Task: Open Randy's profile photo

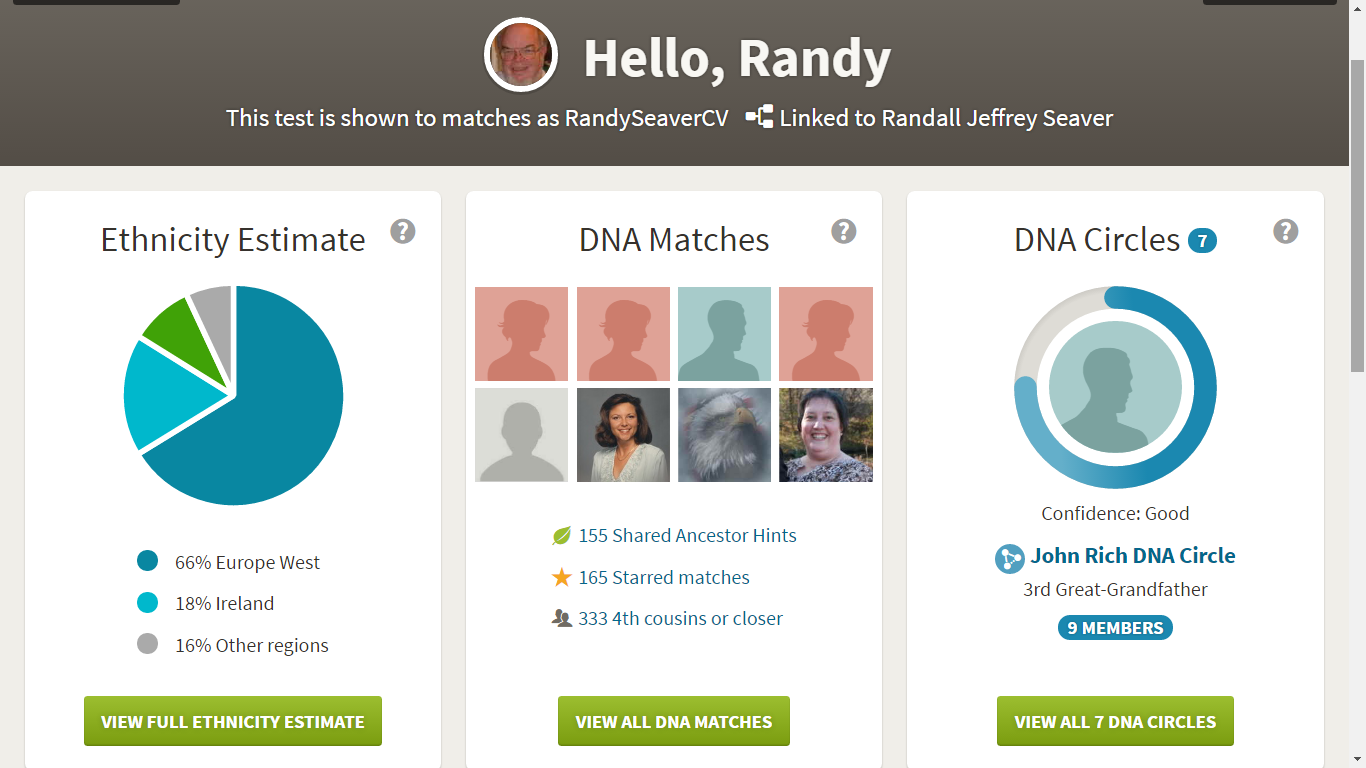Action: (520, 55)
